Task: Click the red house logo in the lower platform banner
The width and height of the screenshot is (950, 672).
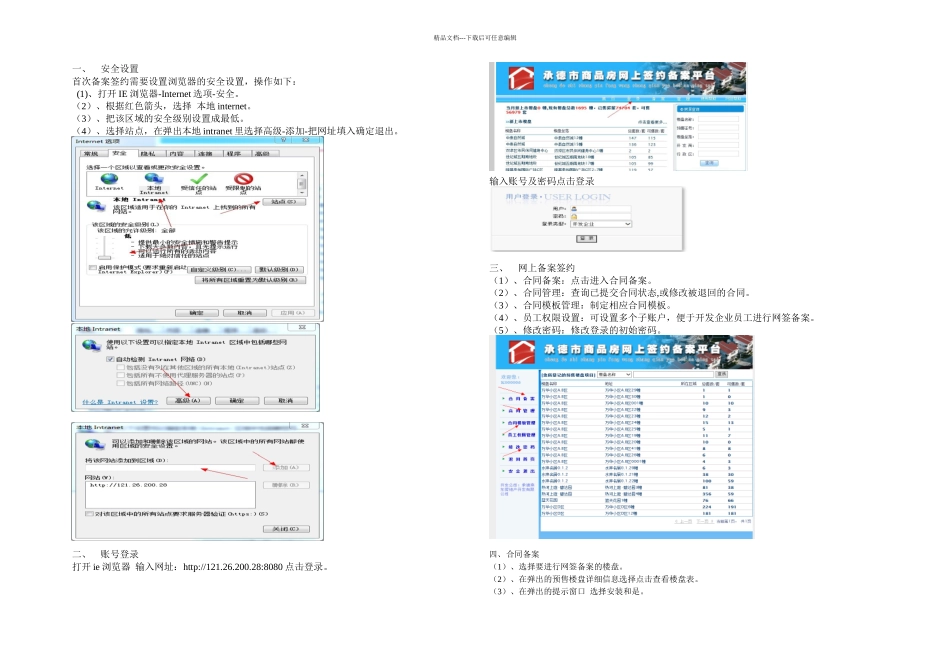Action: click(520, 351)
